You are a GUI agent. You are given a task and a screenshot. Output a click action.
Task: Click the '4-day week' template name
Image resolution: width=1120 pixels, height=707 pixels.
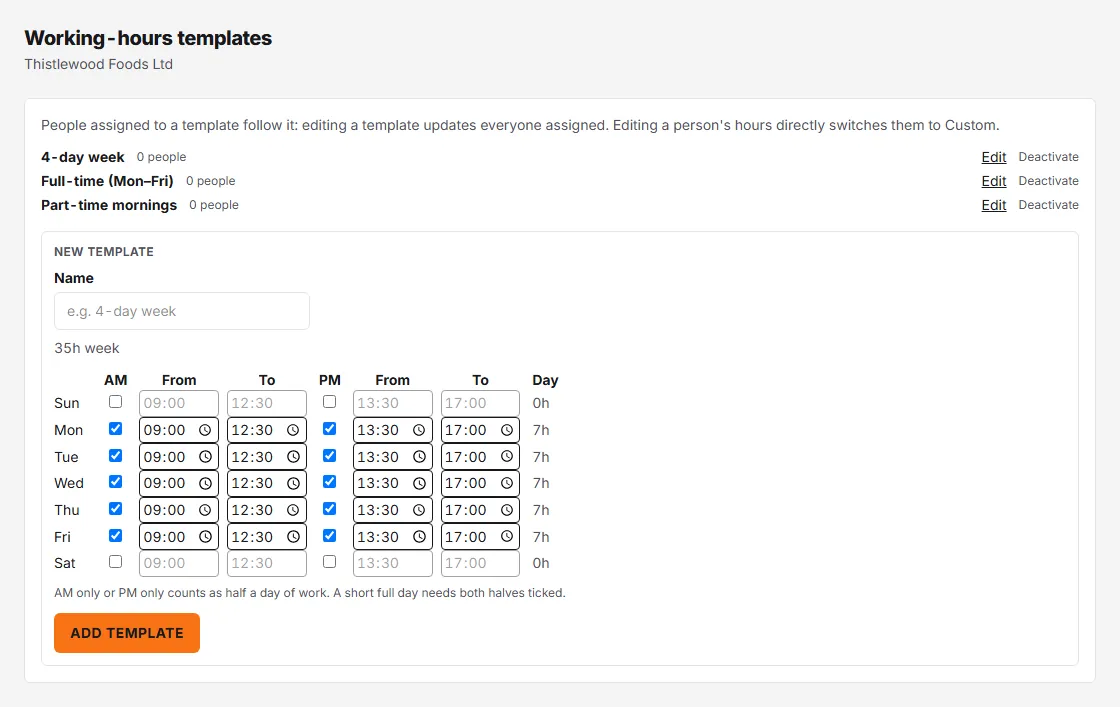83,157
